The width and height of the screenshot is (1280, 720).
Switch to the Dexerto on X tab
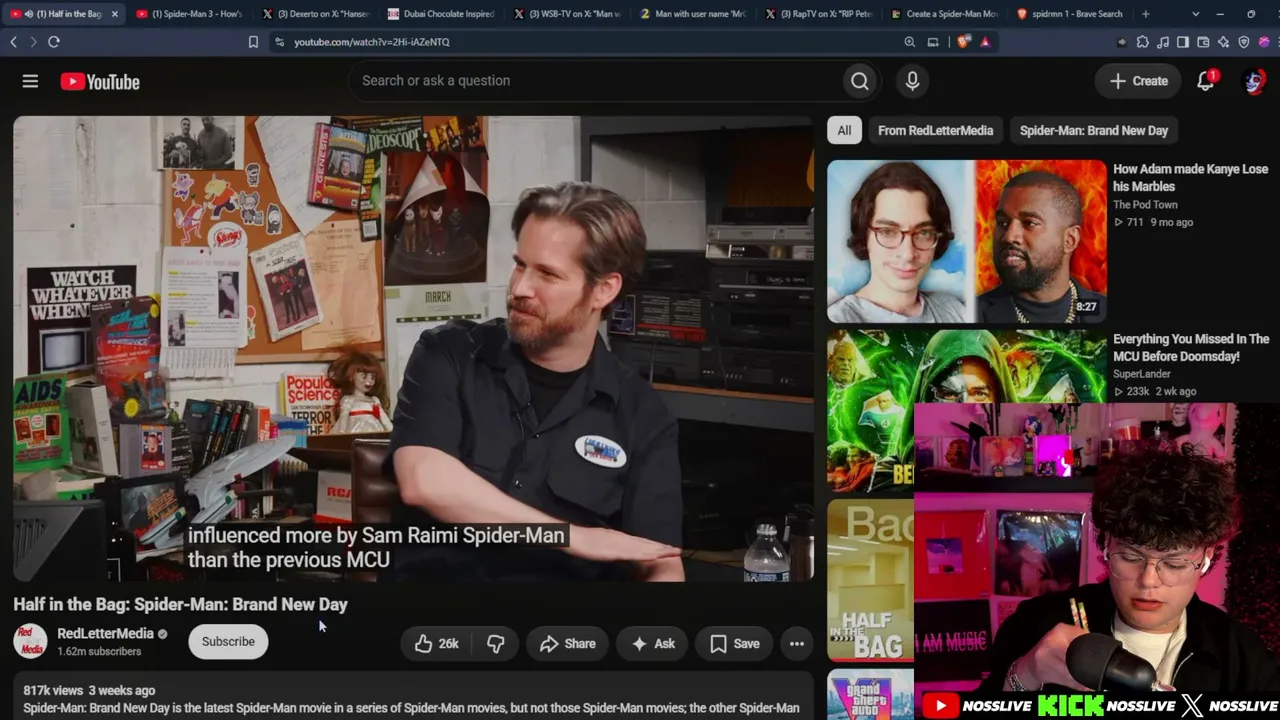coord(316,14)
